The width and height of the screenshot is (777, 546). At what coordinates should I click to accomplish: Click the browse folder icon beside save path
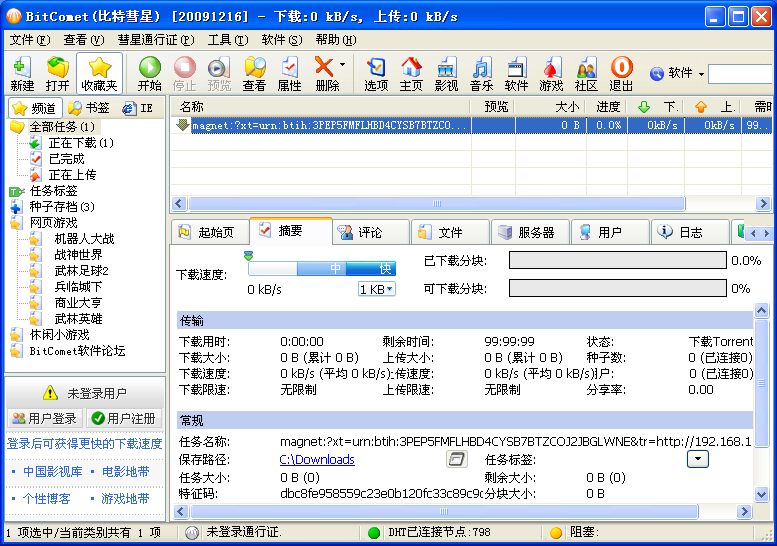[x=456, y=459]
